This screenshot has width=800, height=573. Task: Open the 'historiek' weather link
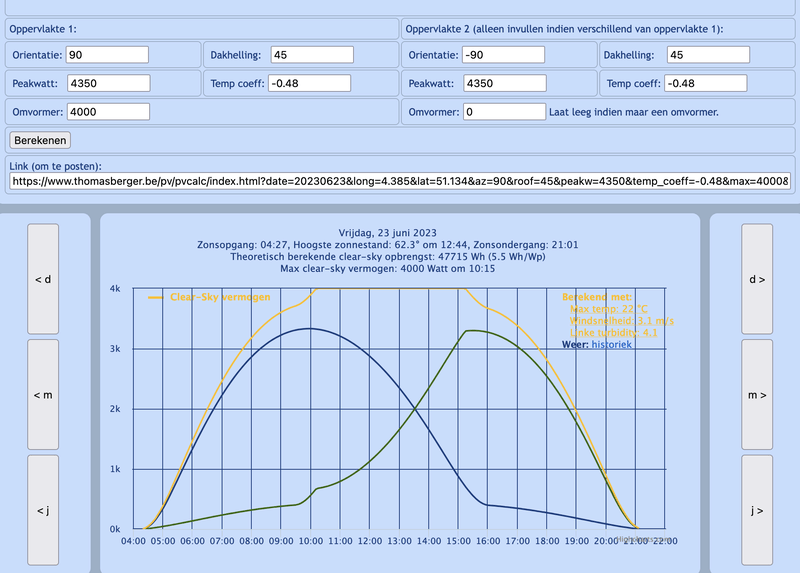click(611, 344)
